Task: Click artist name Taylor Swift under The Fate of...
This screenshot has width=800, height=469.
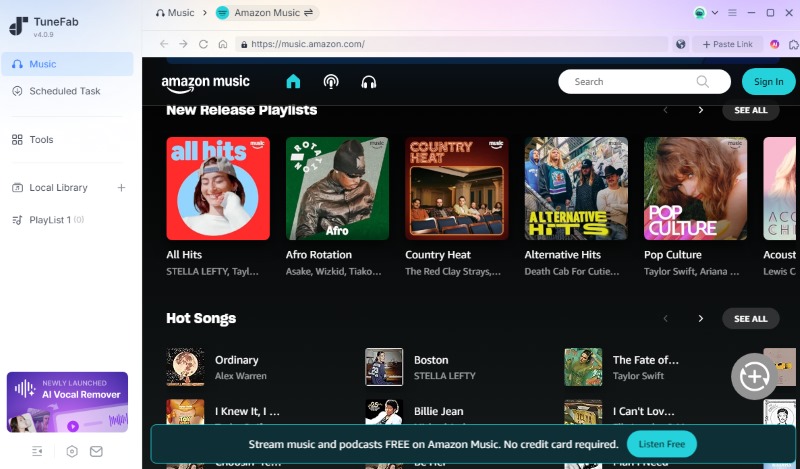Action: pyautogui.click(x=638, y=376)
